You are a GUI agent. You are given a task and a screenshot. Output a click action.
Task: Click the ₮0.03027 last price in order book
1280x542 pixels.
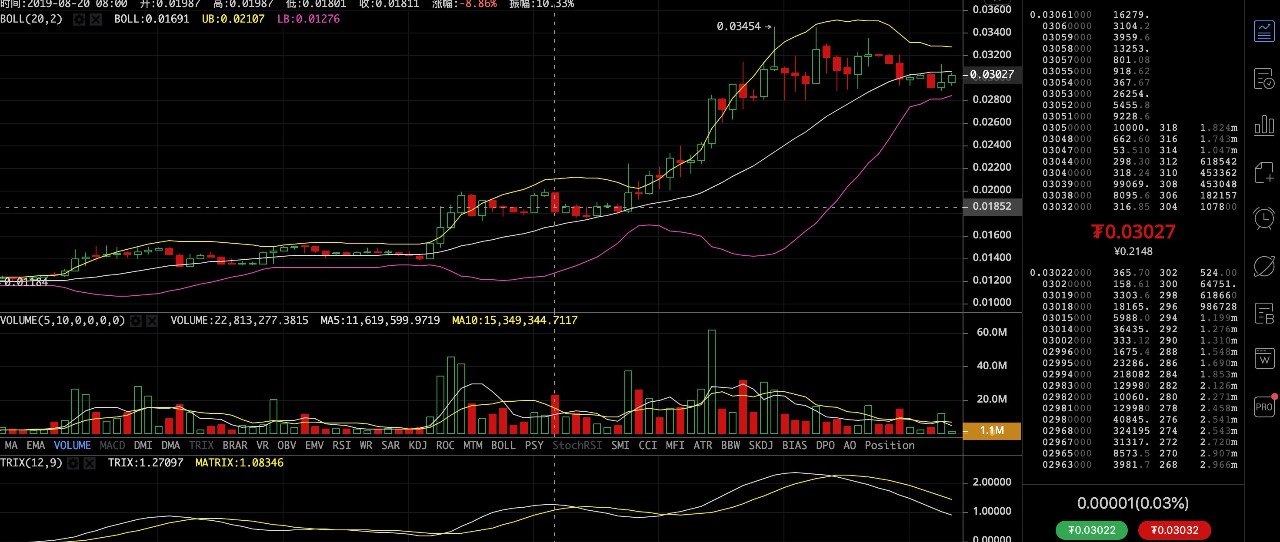(1133, 232)
